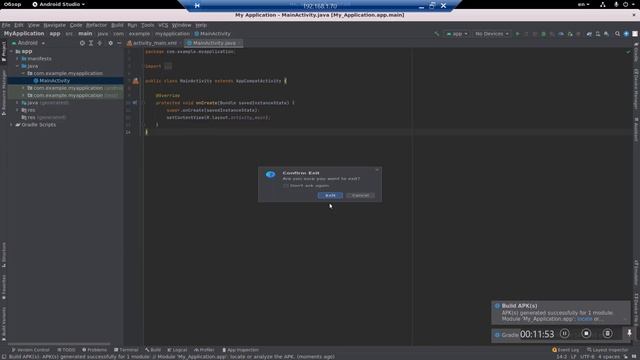Close the Confirm Exit dialog with its X
Screen dimensions: 640x360
point(377,170)
